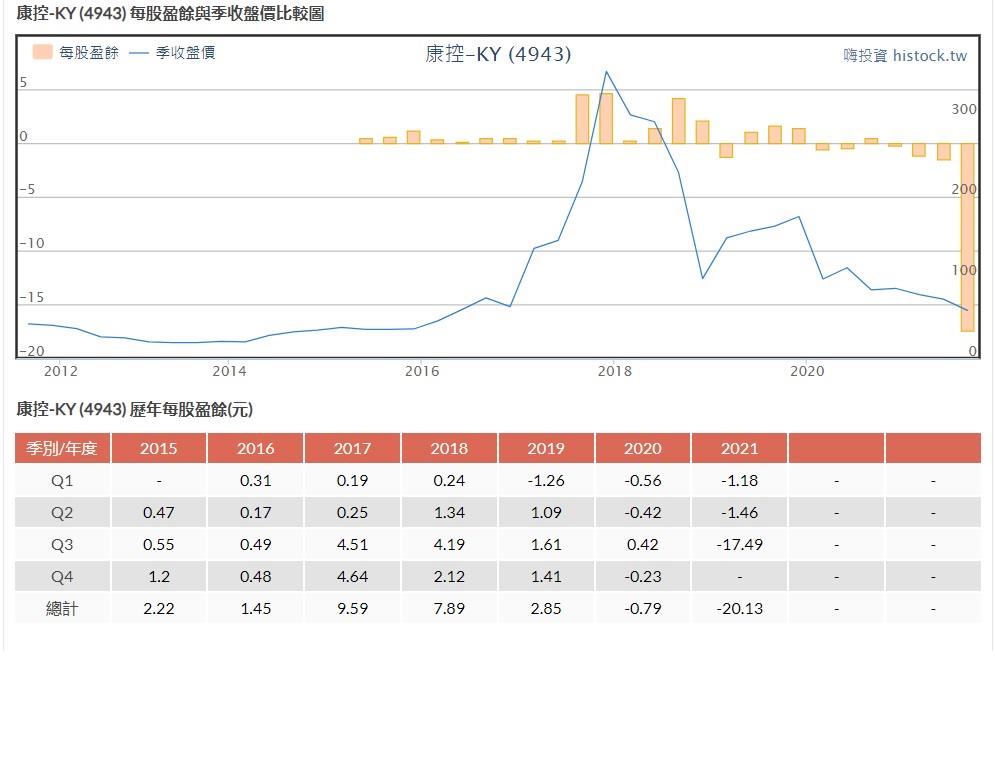Select the 季別/年度 table header
This screenshot has width=995, height=783.
point(62,448)
